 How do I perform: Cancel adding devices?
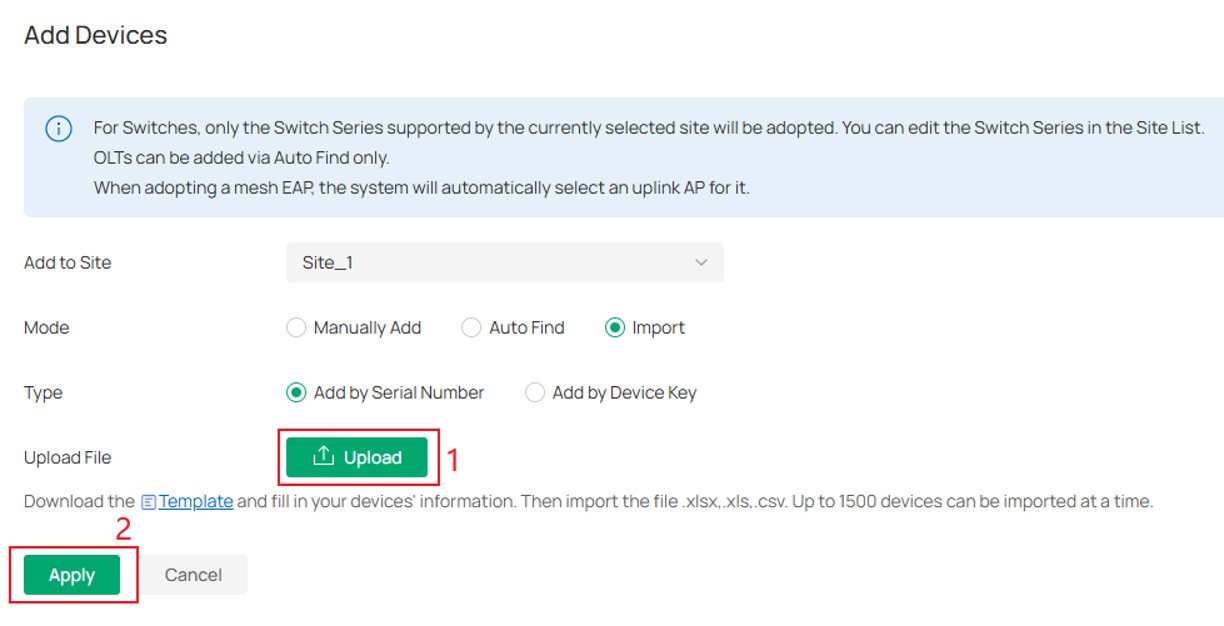(x=193, y=575)
